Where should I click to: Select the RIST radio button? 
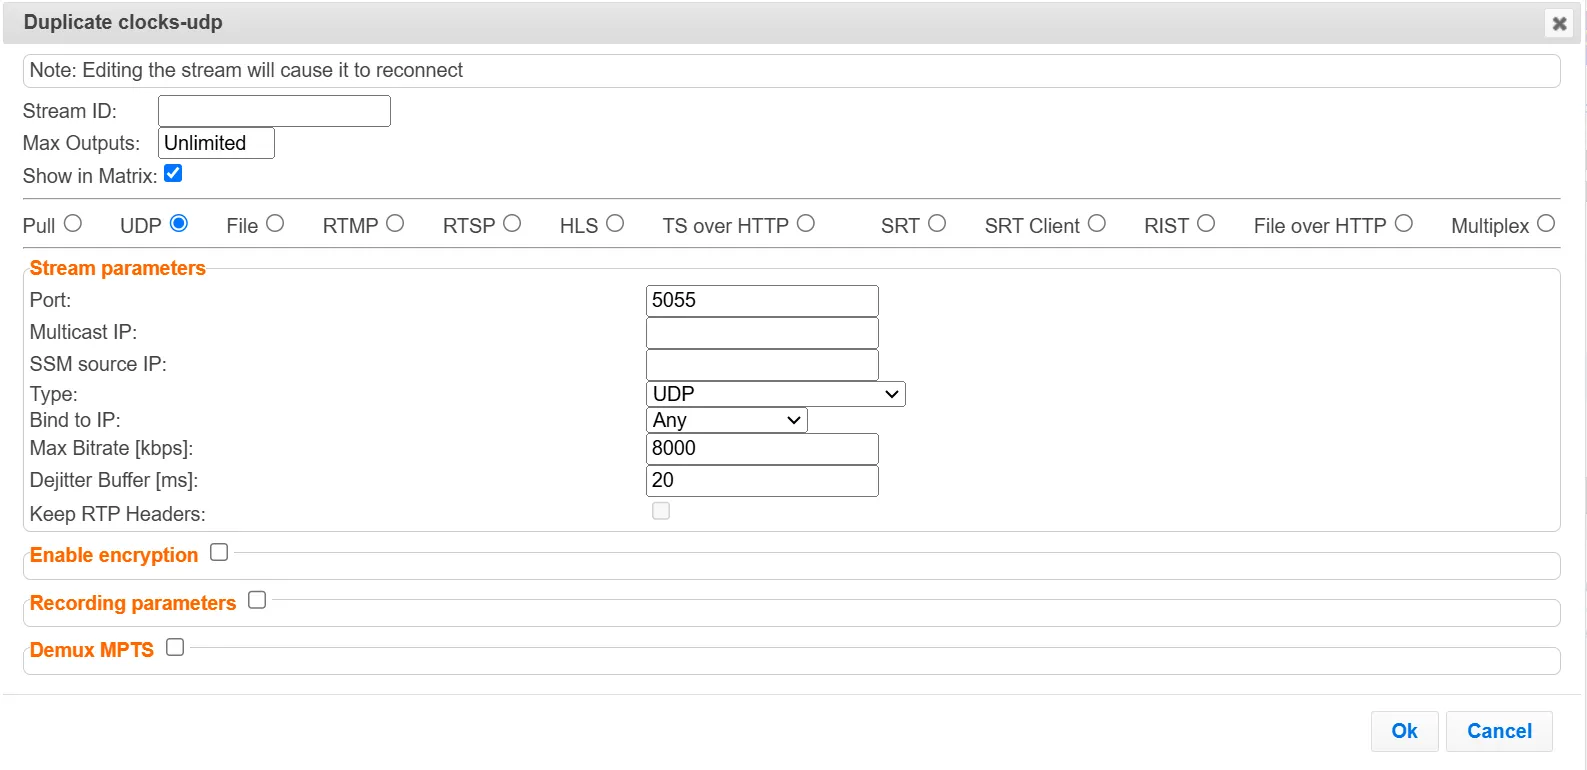pyautogui.click(x=1206, y=224)
